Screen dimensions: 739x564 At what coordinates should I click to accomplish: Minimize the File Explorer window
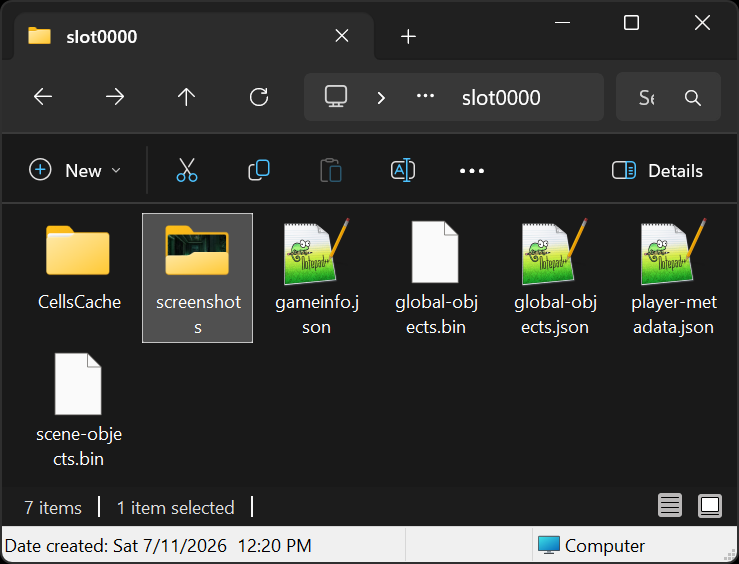click(x=562, y=22)
